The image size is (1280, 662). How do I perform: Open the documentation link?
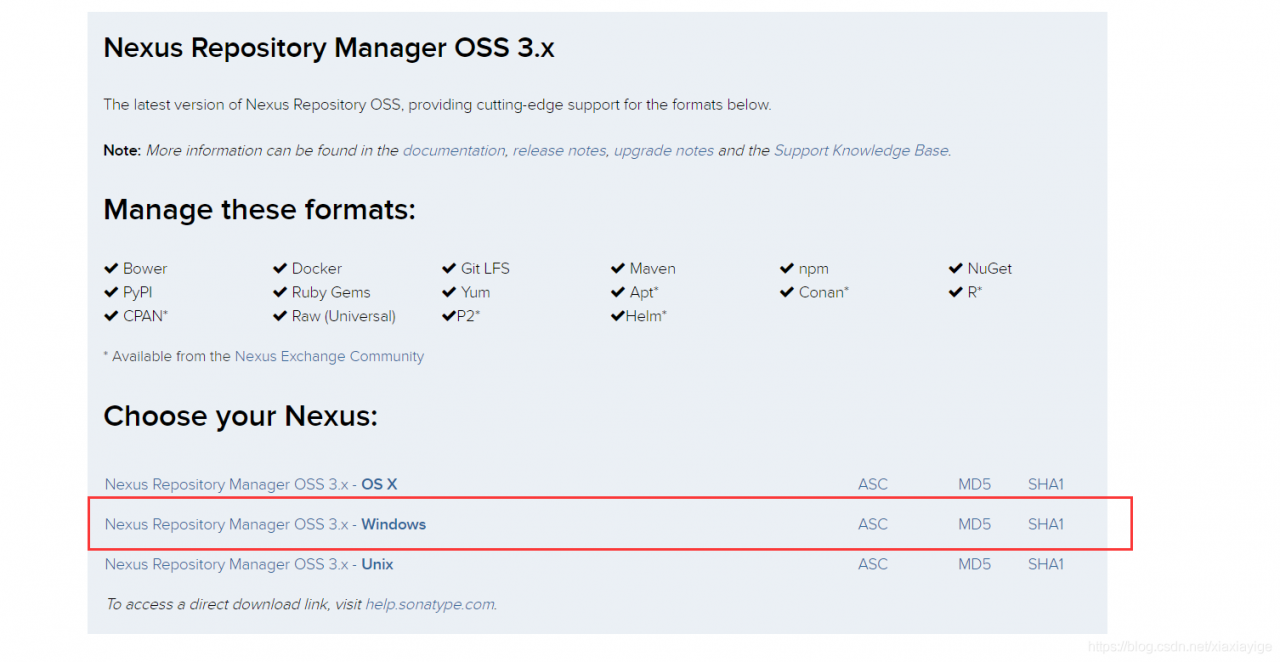[x=454, y=150]
